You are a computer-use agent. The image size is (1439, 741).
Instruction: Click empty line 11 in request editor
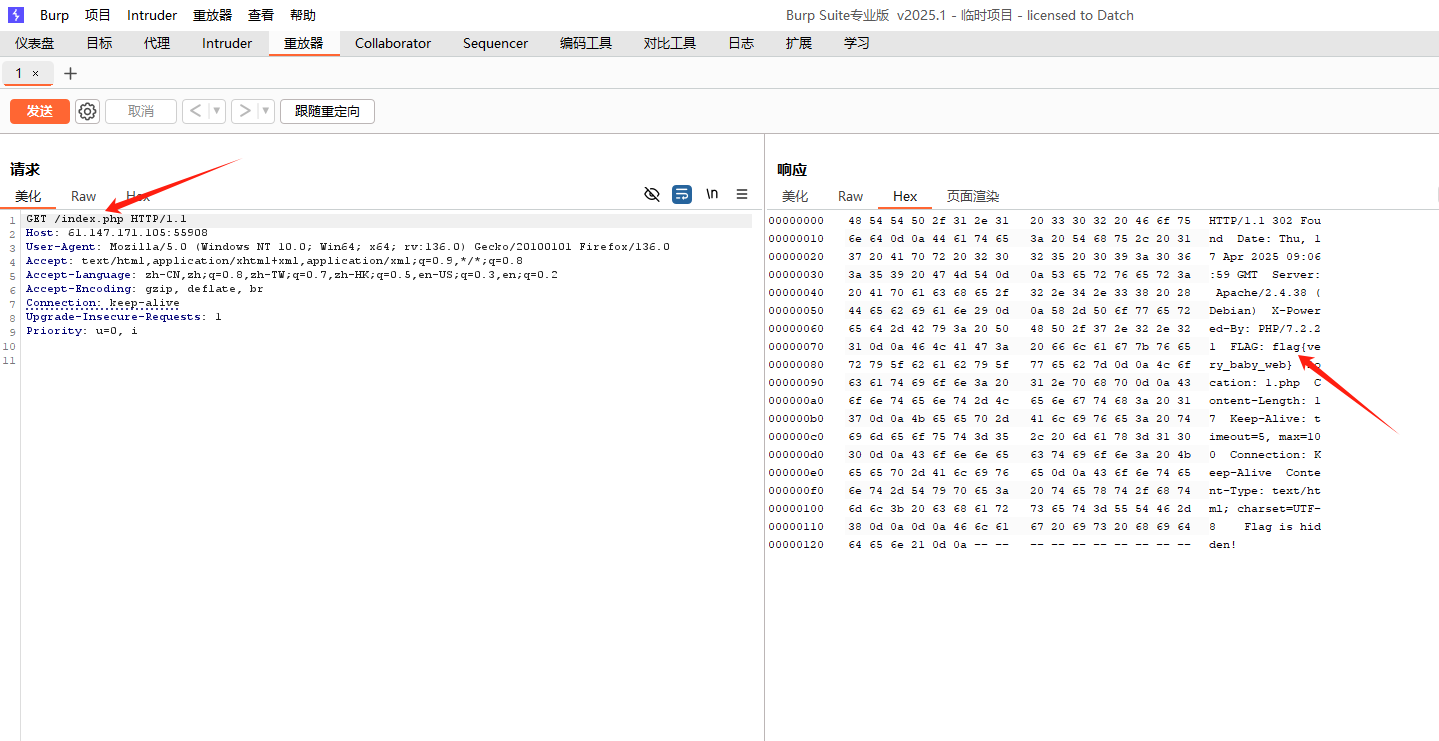[x=386, y=359]
